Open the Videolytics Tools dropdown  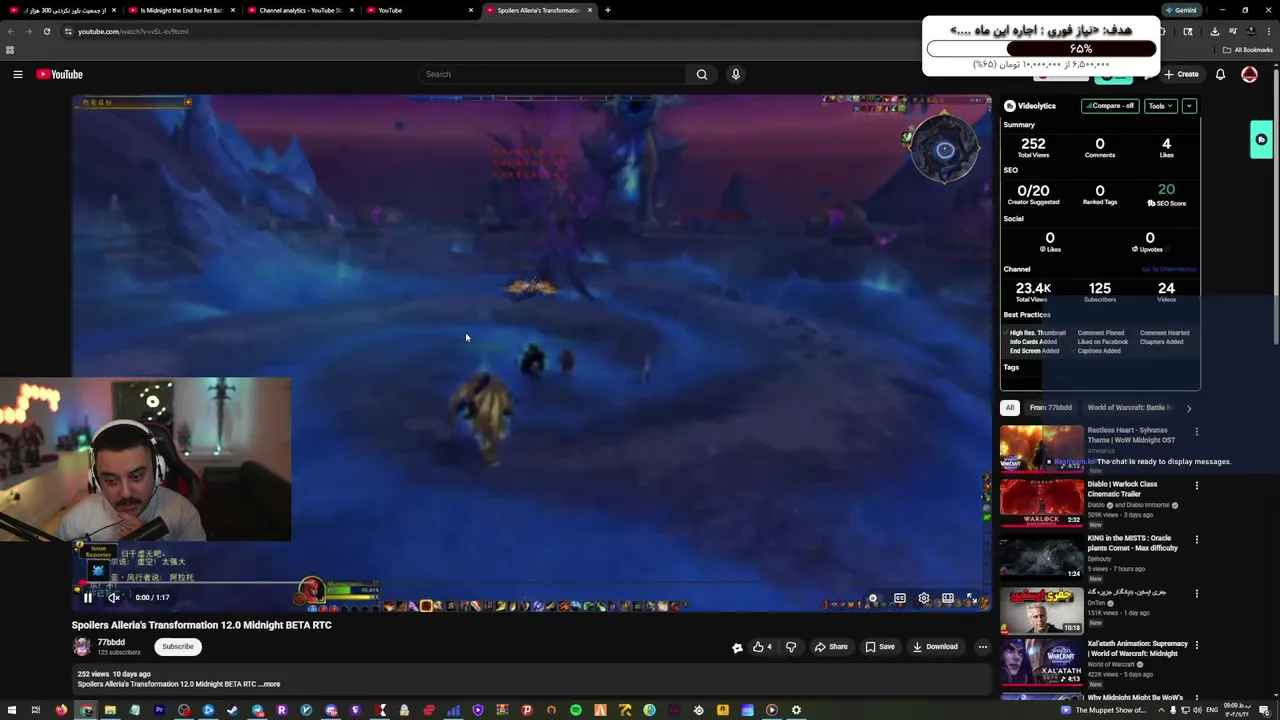pos(1160,106)
